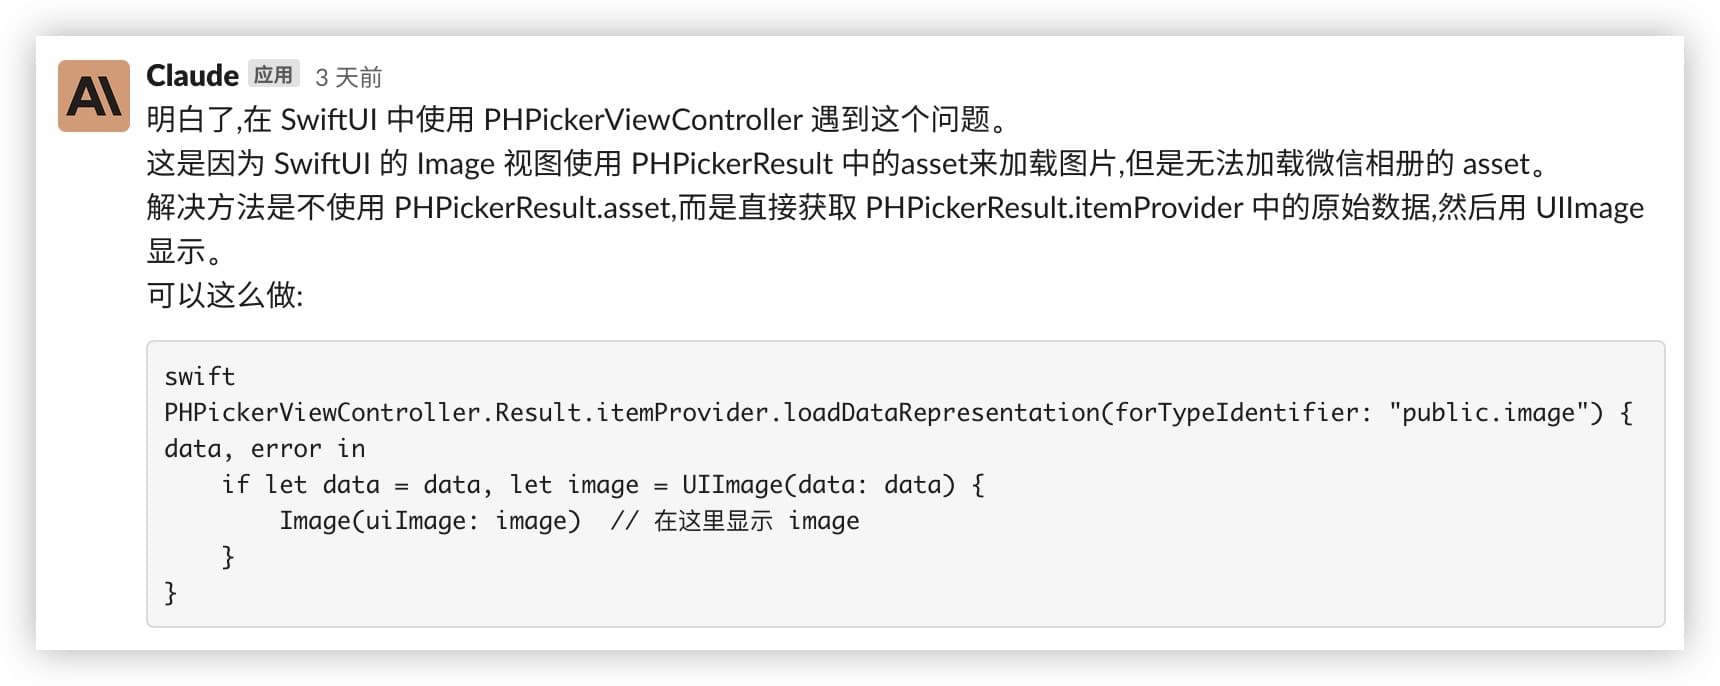The height and width of the screenshot is (686, 1720).
Task: Click the swift label in the code block
Action: tap(200, 377)
